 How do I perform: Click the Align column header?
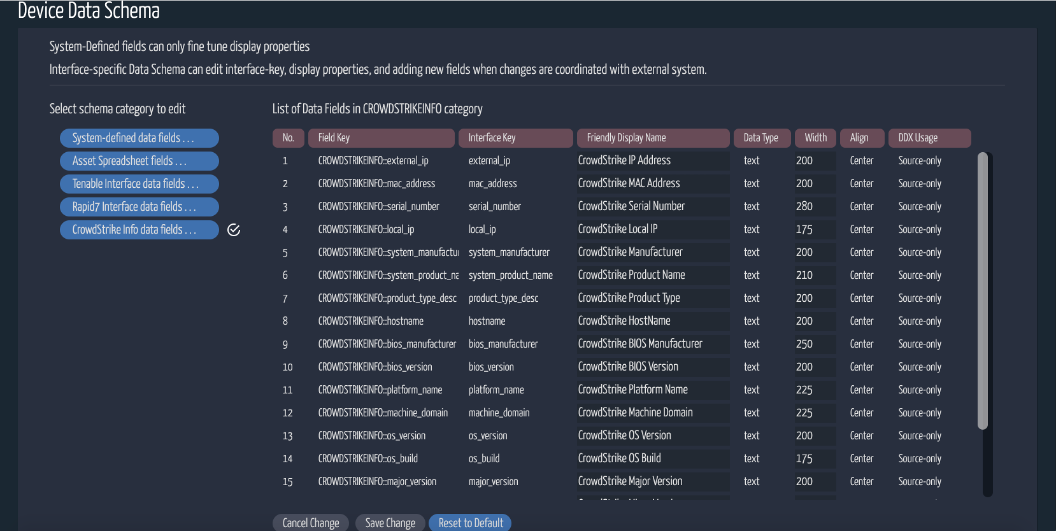[861, 138]
